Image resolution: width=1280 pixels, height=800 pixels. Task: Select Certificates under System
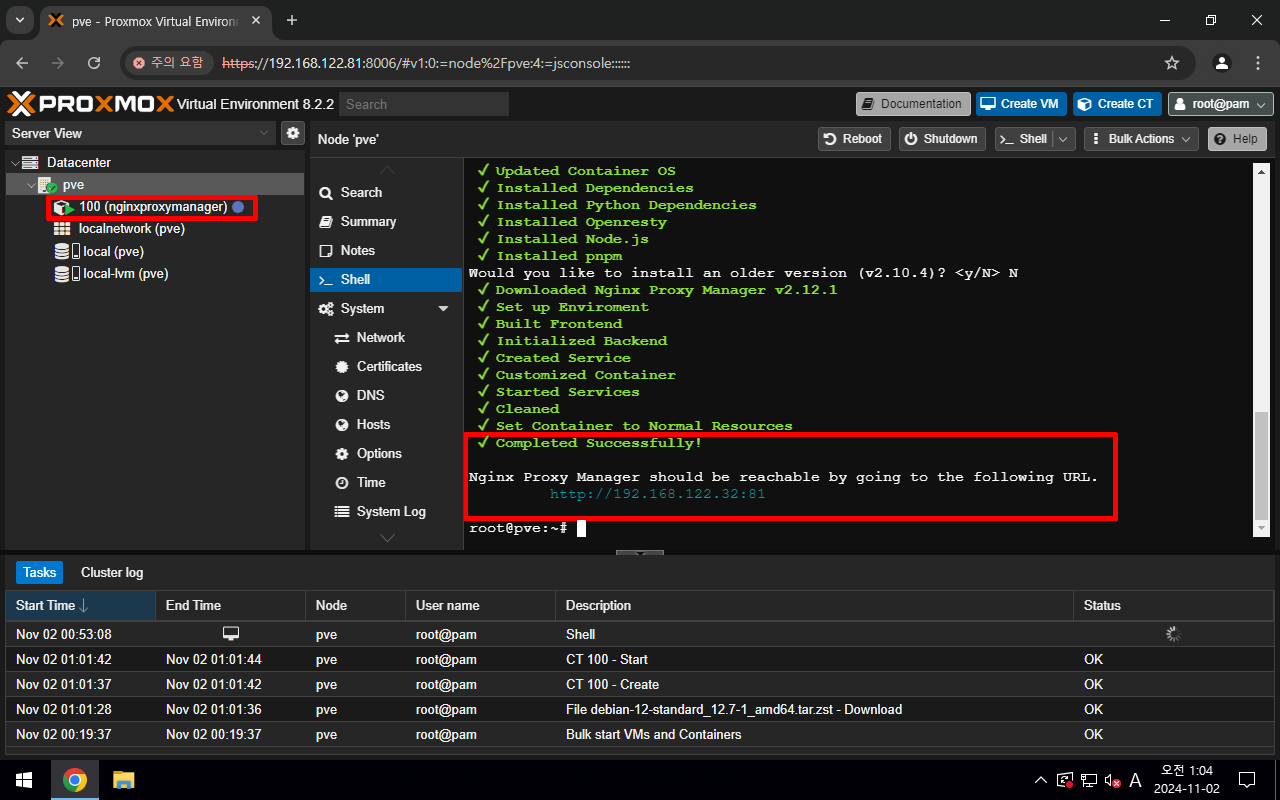pos(389,367)
